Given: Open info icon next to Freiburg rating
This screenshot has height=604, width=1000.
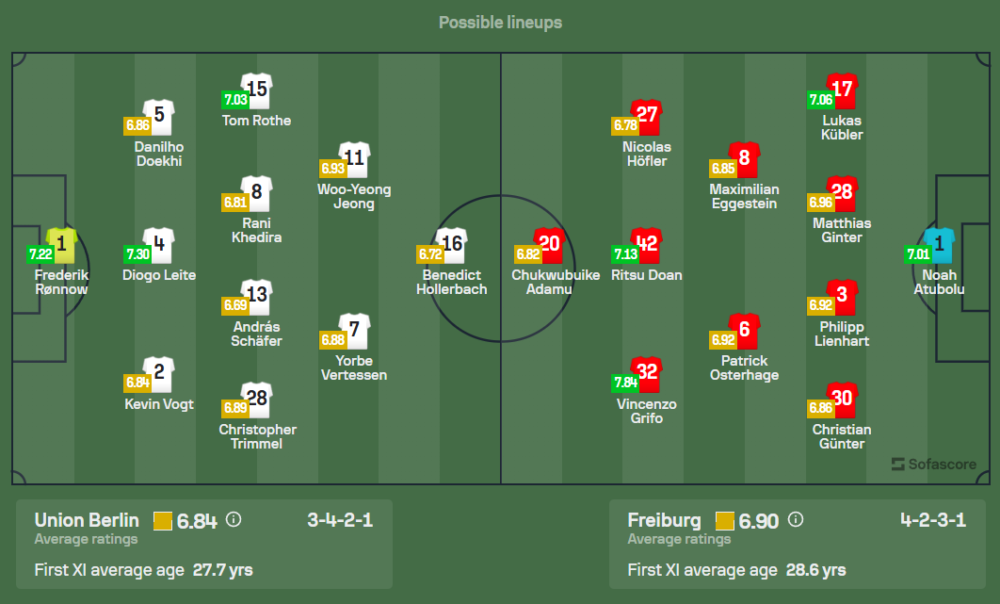Looking at the screenshot, I should [x=794, y=520].
